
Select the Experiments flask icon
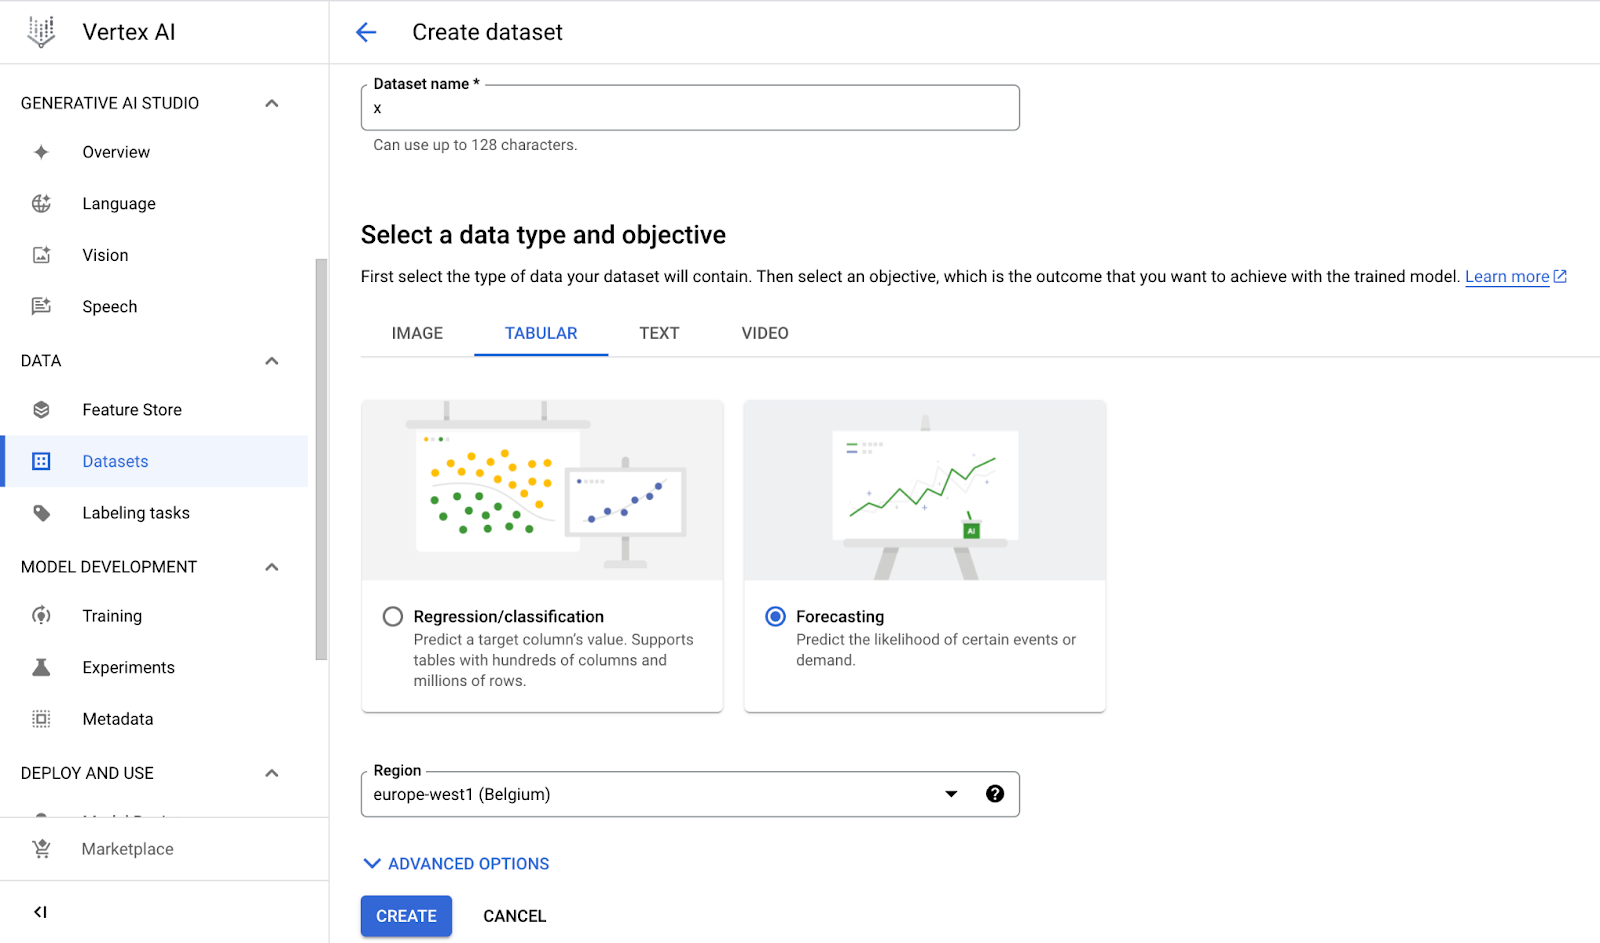[41, 667]
